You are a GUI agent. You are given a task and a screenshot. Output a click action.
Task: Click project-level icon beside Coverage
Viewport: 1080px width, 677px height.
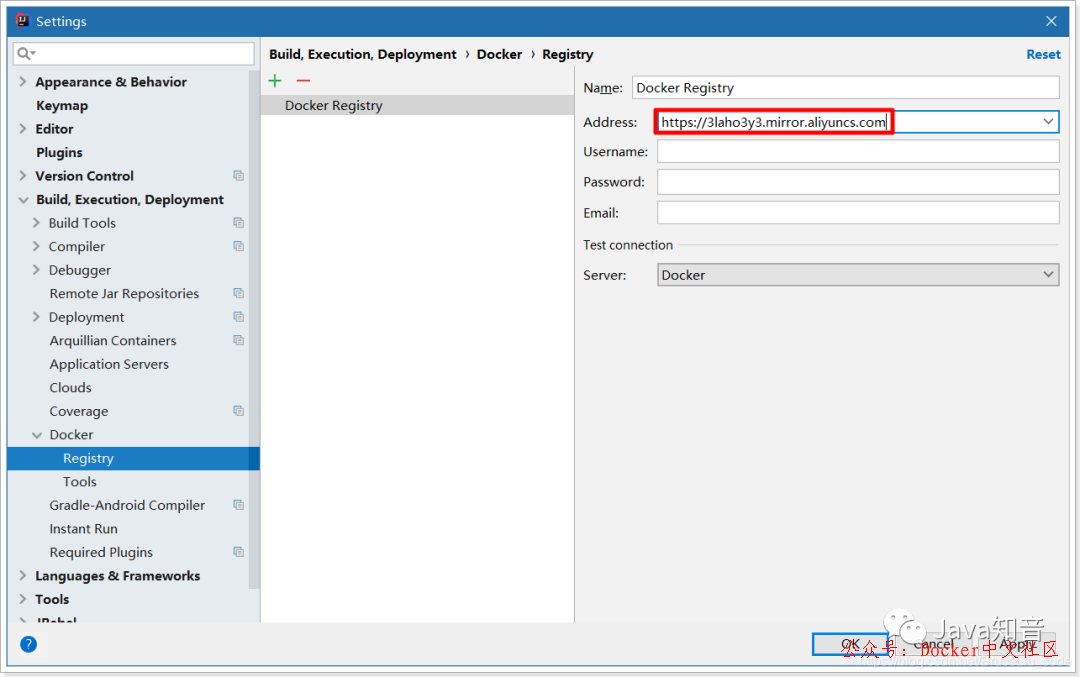pyautogui.click(x=238, y=411)
